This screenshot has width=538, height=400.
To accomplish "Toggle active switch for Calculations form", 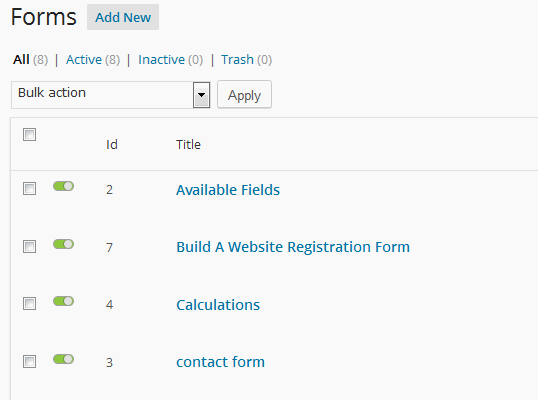I will click(63, 301).
